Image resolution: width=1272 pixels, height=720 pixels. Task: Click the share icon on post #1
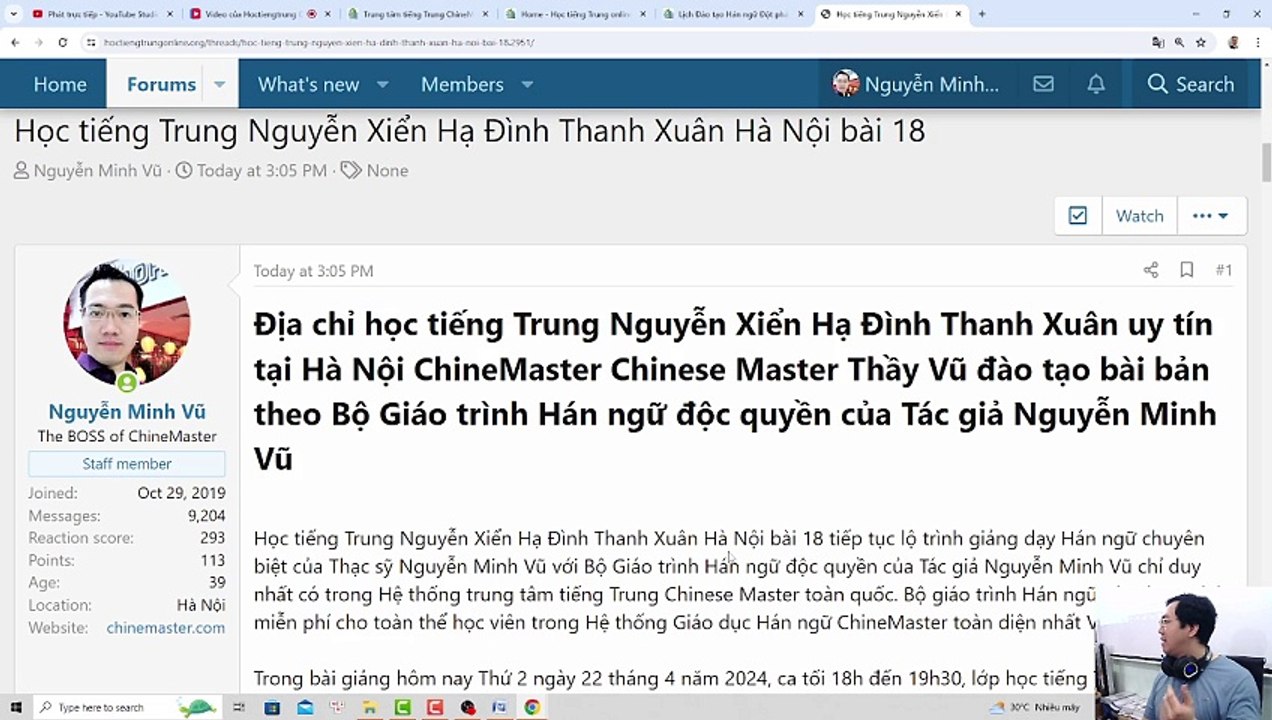coord(1151,270)
